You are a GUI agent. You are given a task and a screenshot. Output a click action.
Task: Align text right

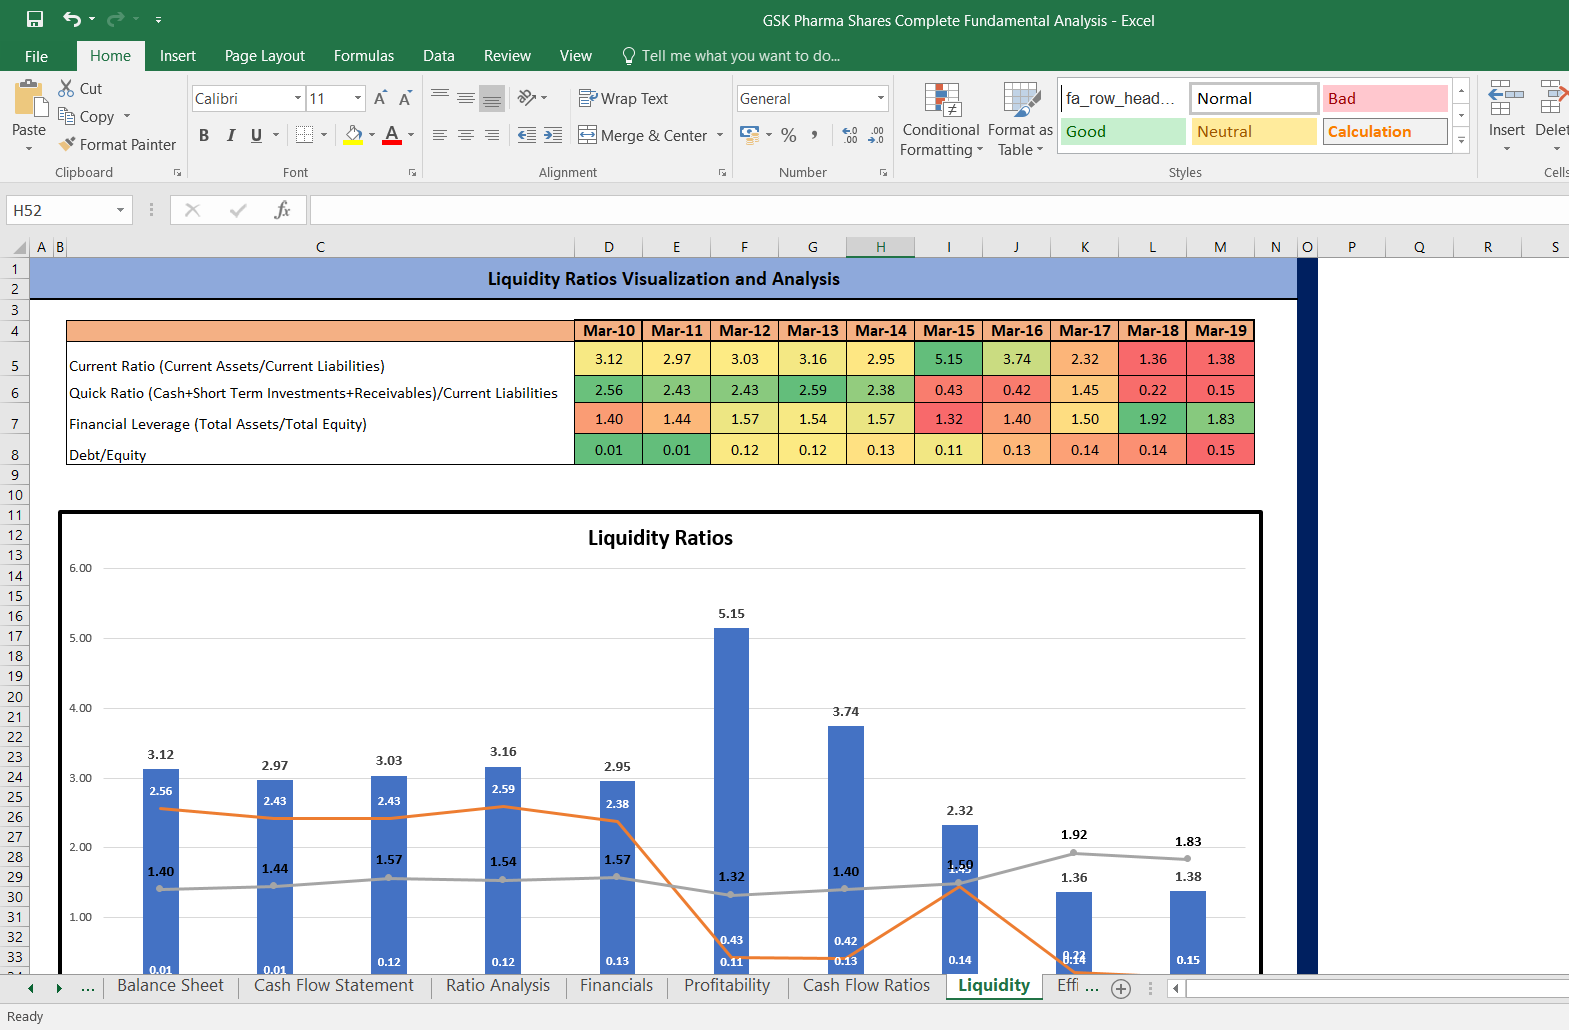point(492,135)
